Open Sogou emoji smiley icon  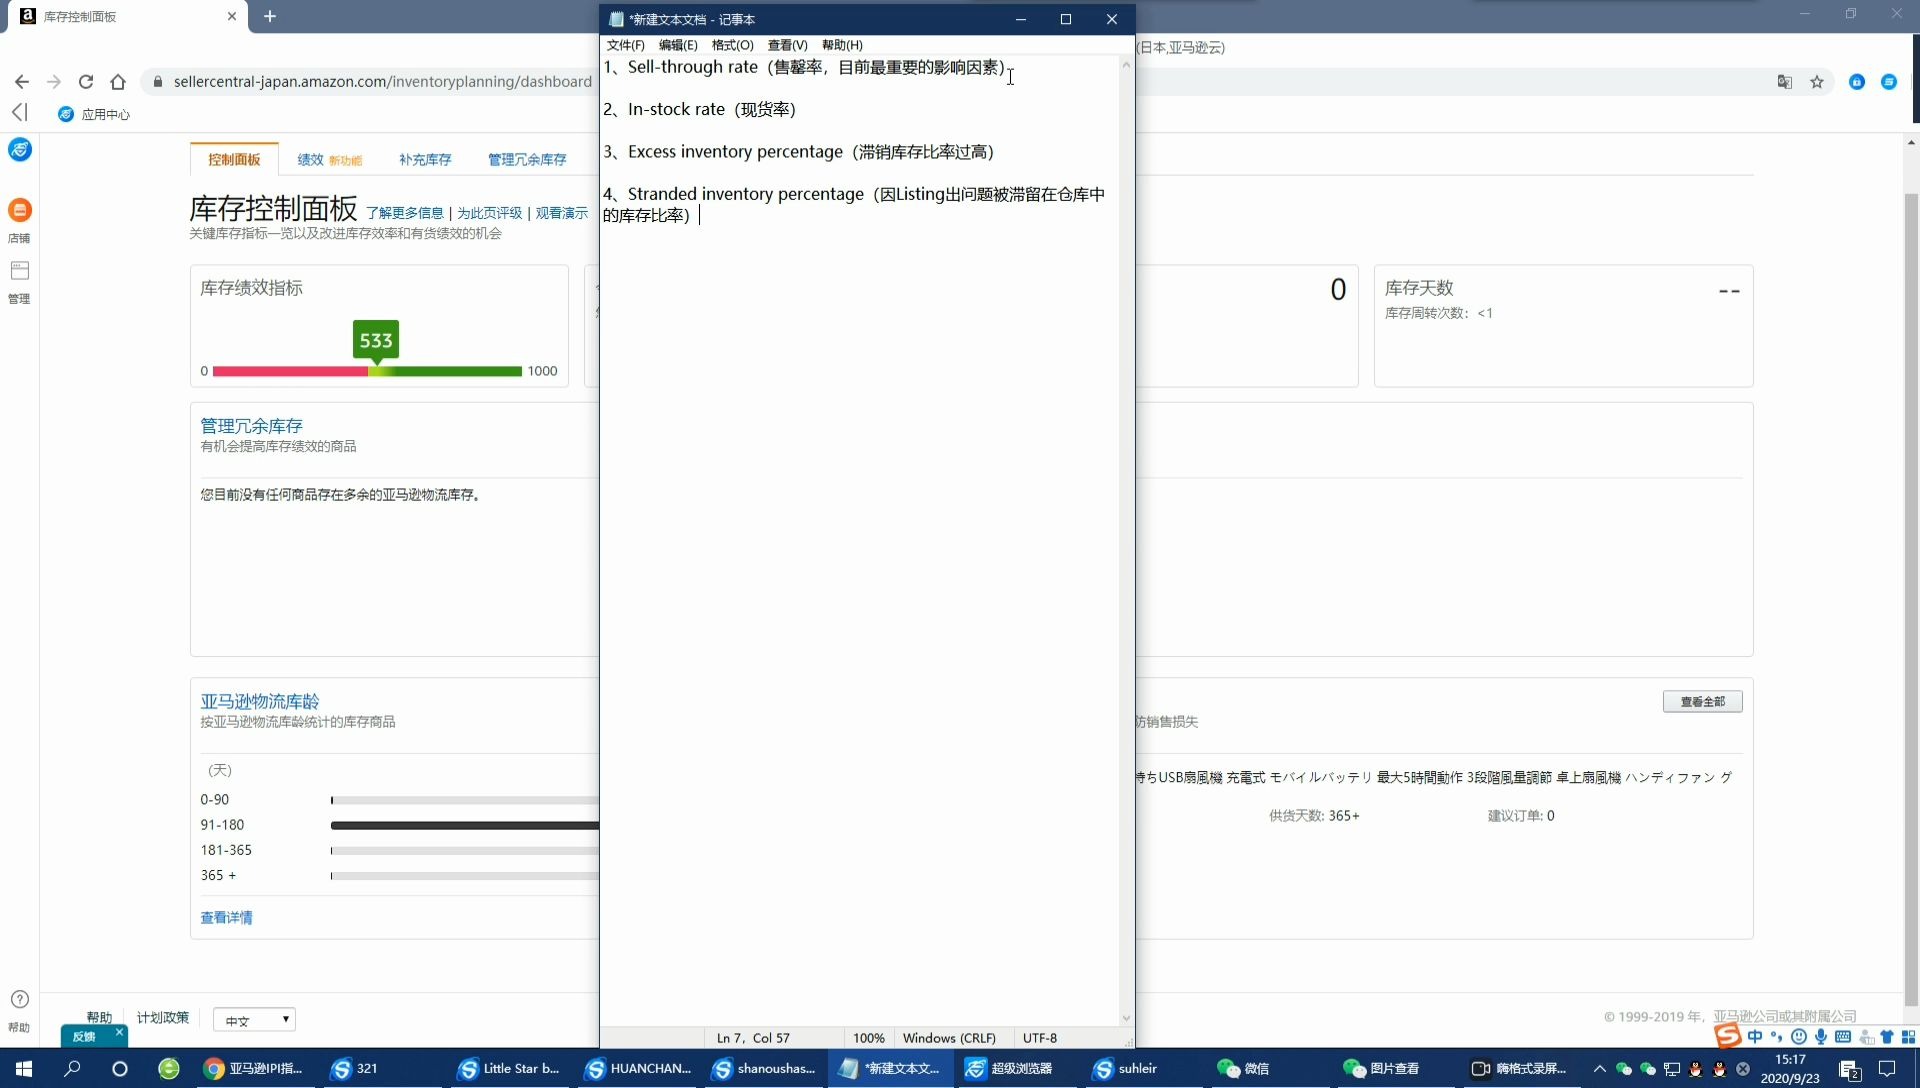click(1799, 1036)
